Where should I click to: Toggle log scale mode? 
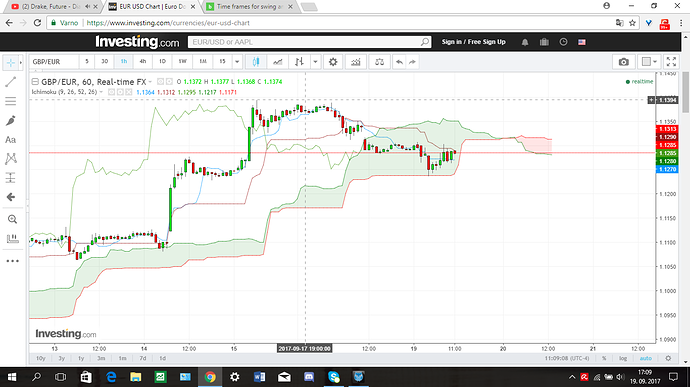623,358
